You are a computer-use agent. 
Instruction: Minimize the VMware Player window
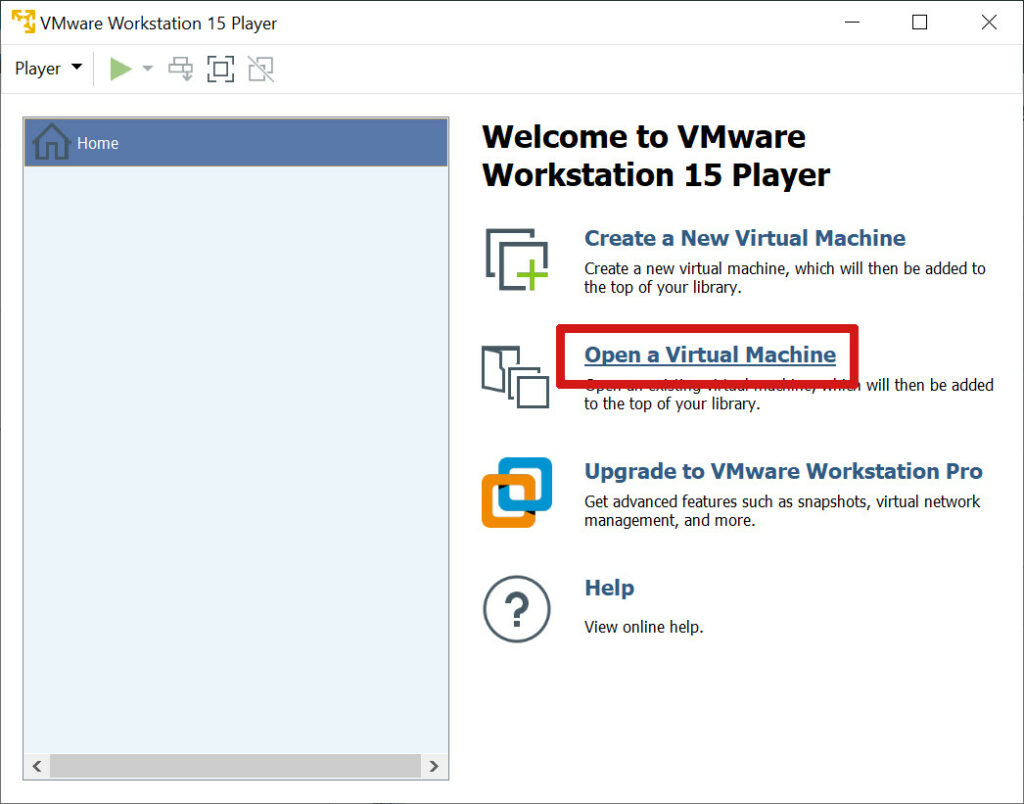point(852,22)
